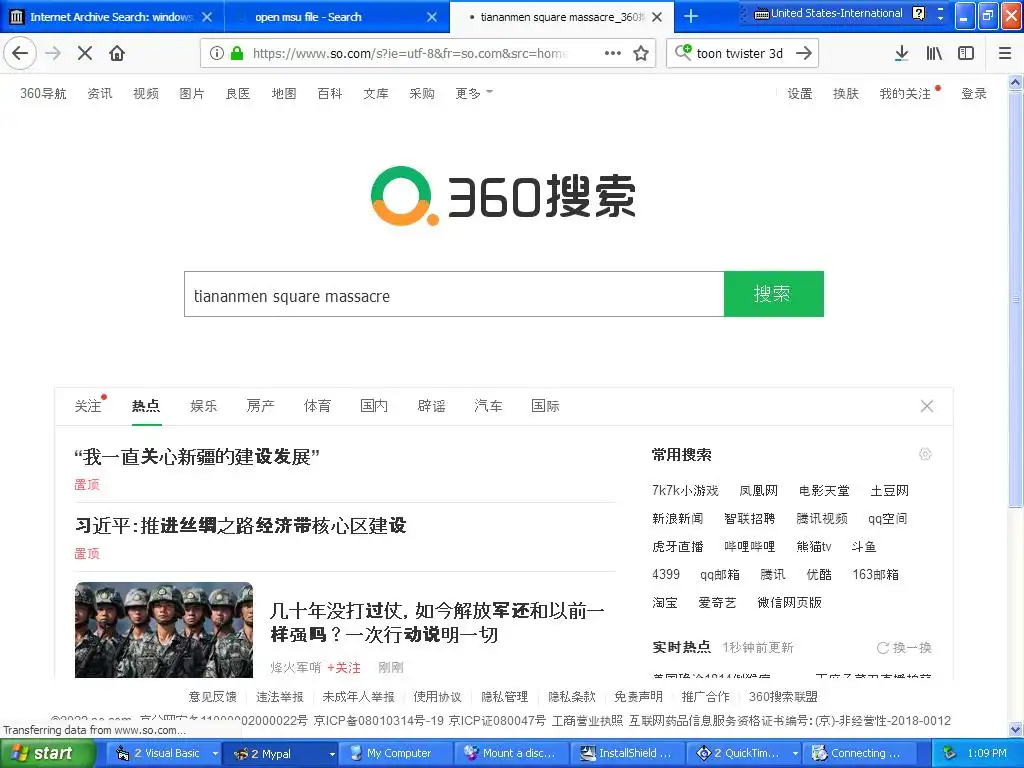Open the 地图 maps link
Image resolution: width=1024 pixels, height=768 pixels.
click(x=284, y=93)
